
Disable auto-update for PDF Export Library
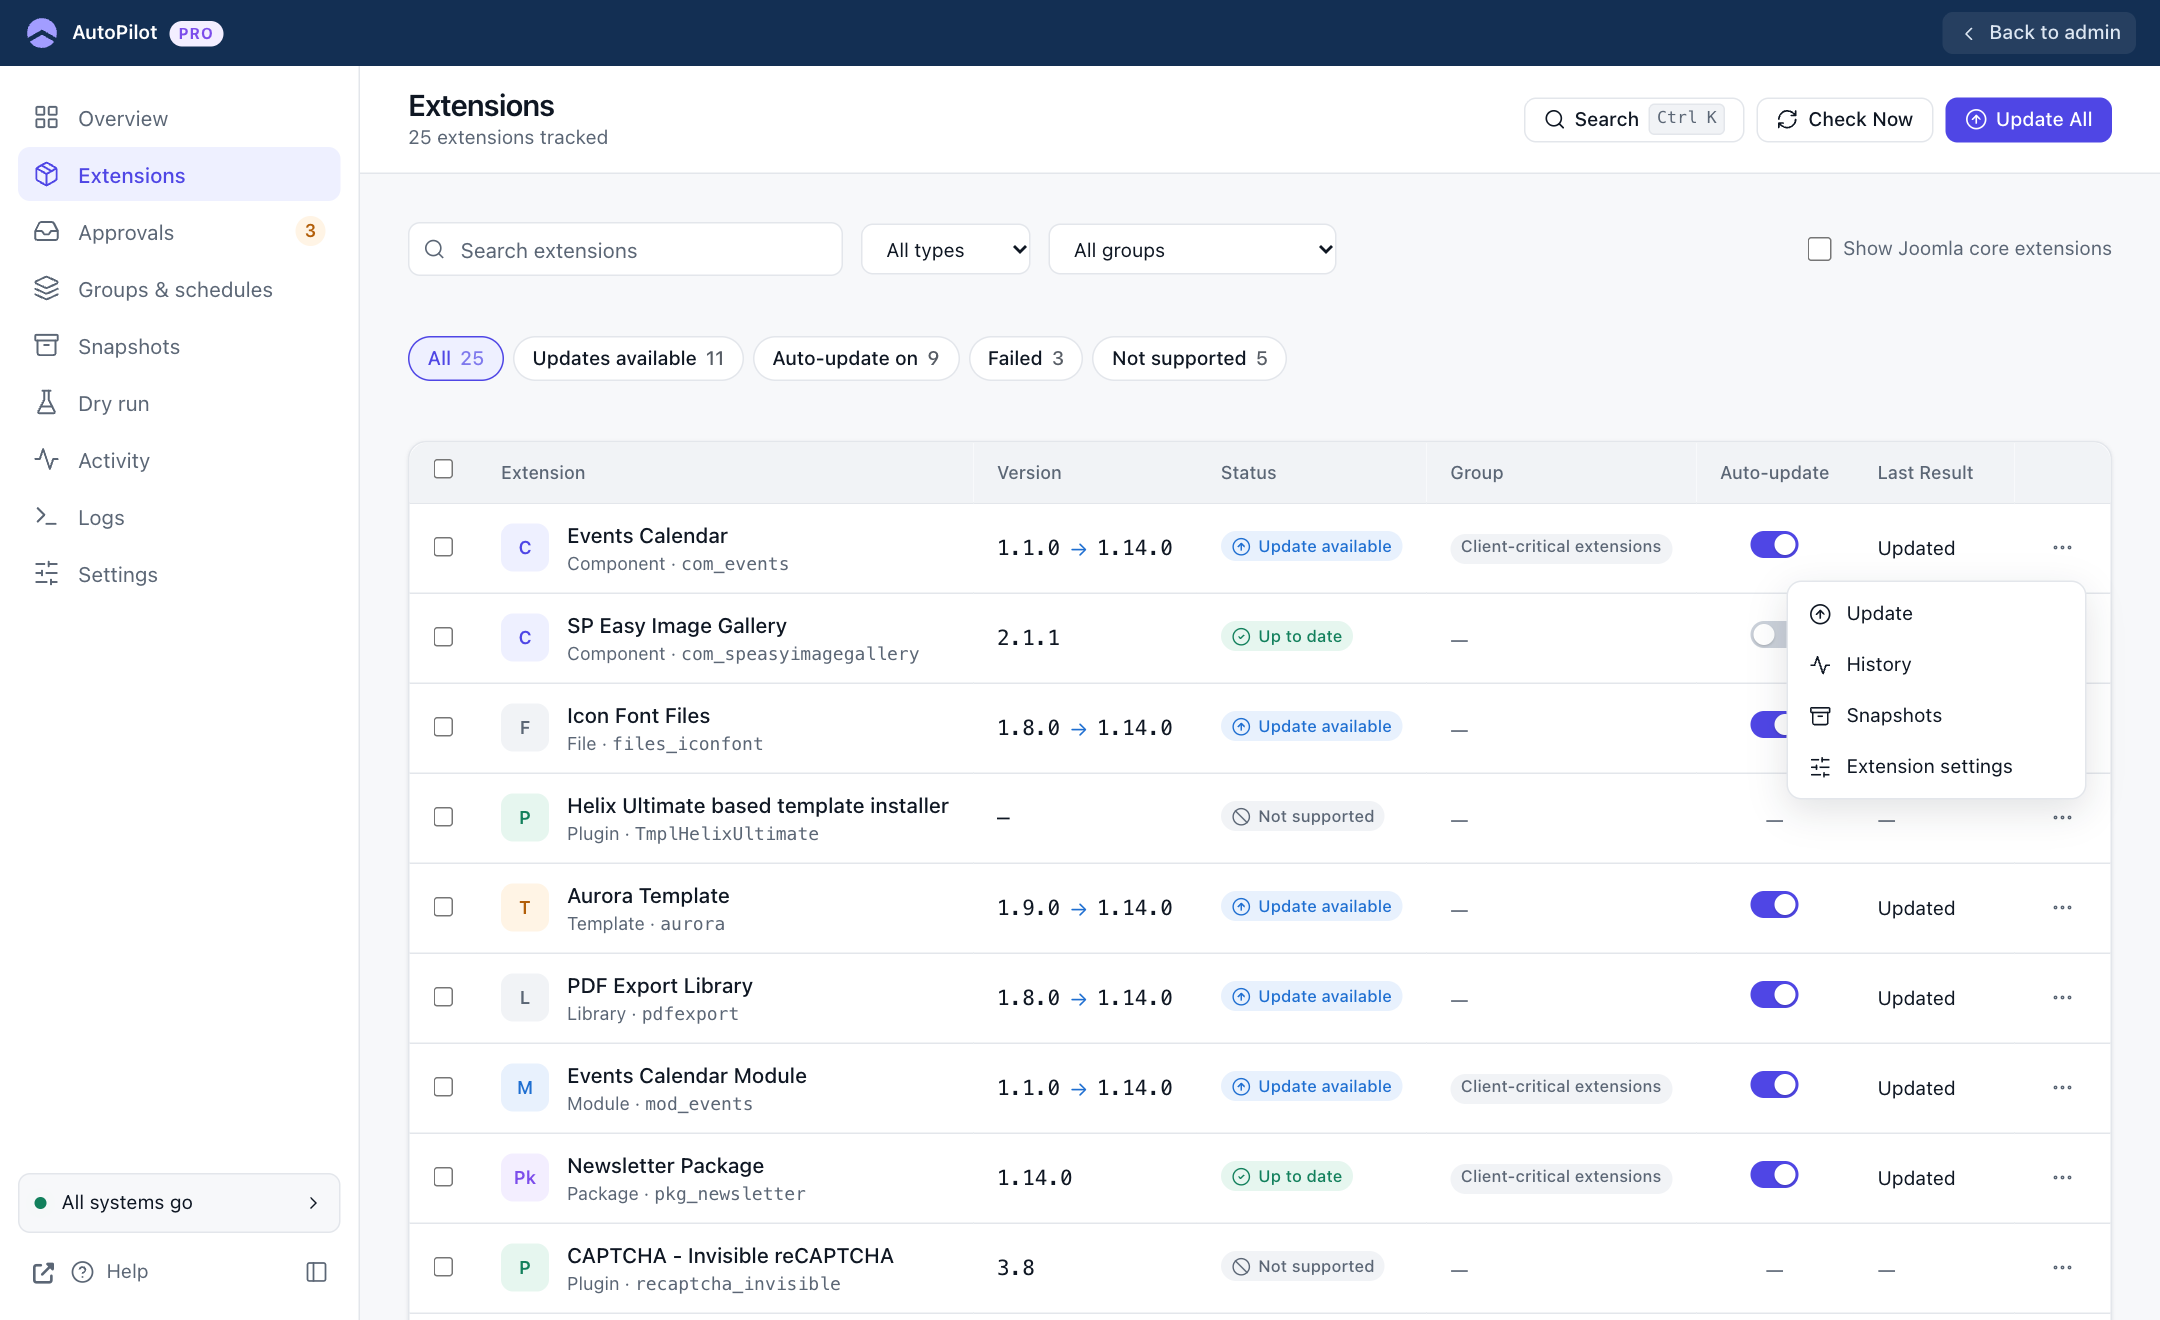click(x=1774, y=995)
